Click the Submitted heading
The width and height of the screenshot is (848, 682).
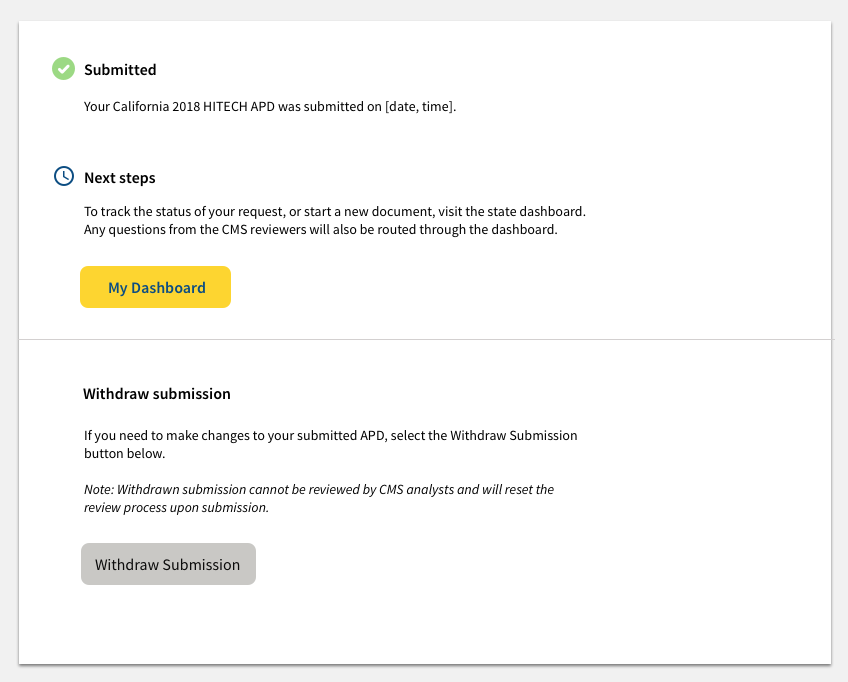pos(120,70)
